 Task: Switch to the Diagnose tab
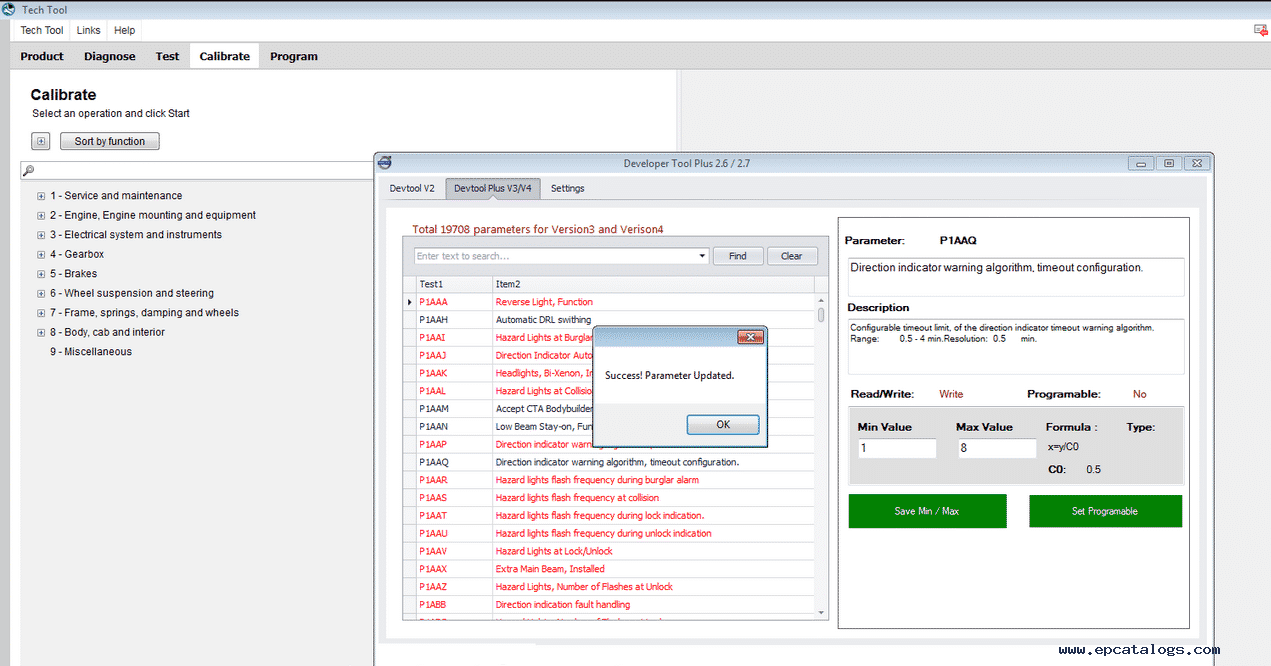pos(110,56)
